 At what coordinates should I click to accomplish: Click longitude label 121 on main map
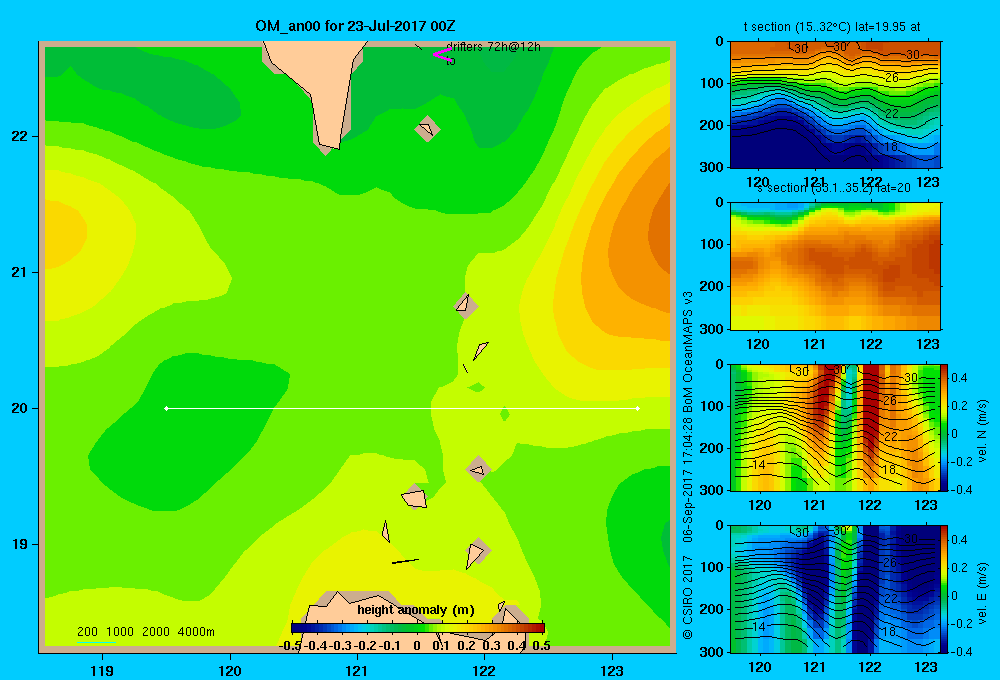pyautogui.click(x=357, y=670)
